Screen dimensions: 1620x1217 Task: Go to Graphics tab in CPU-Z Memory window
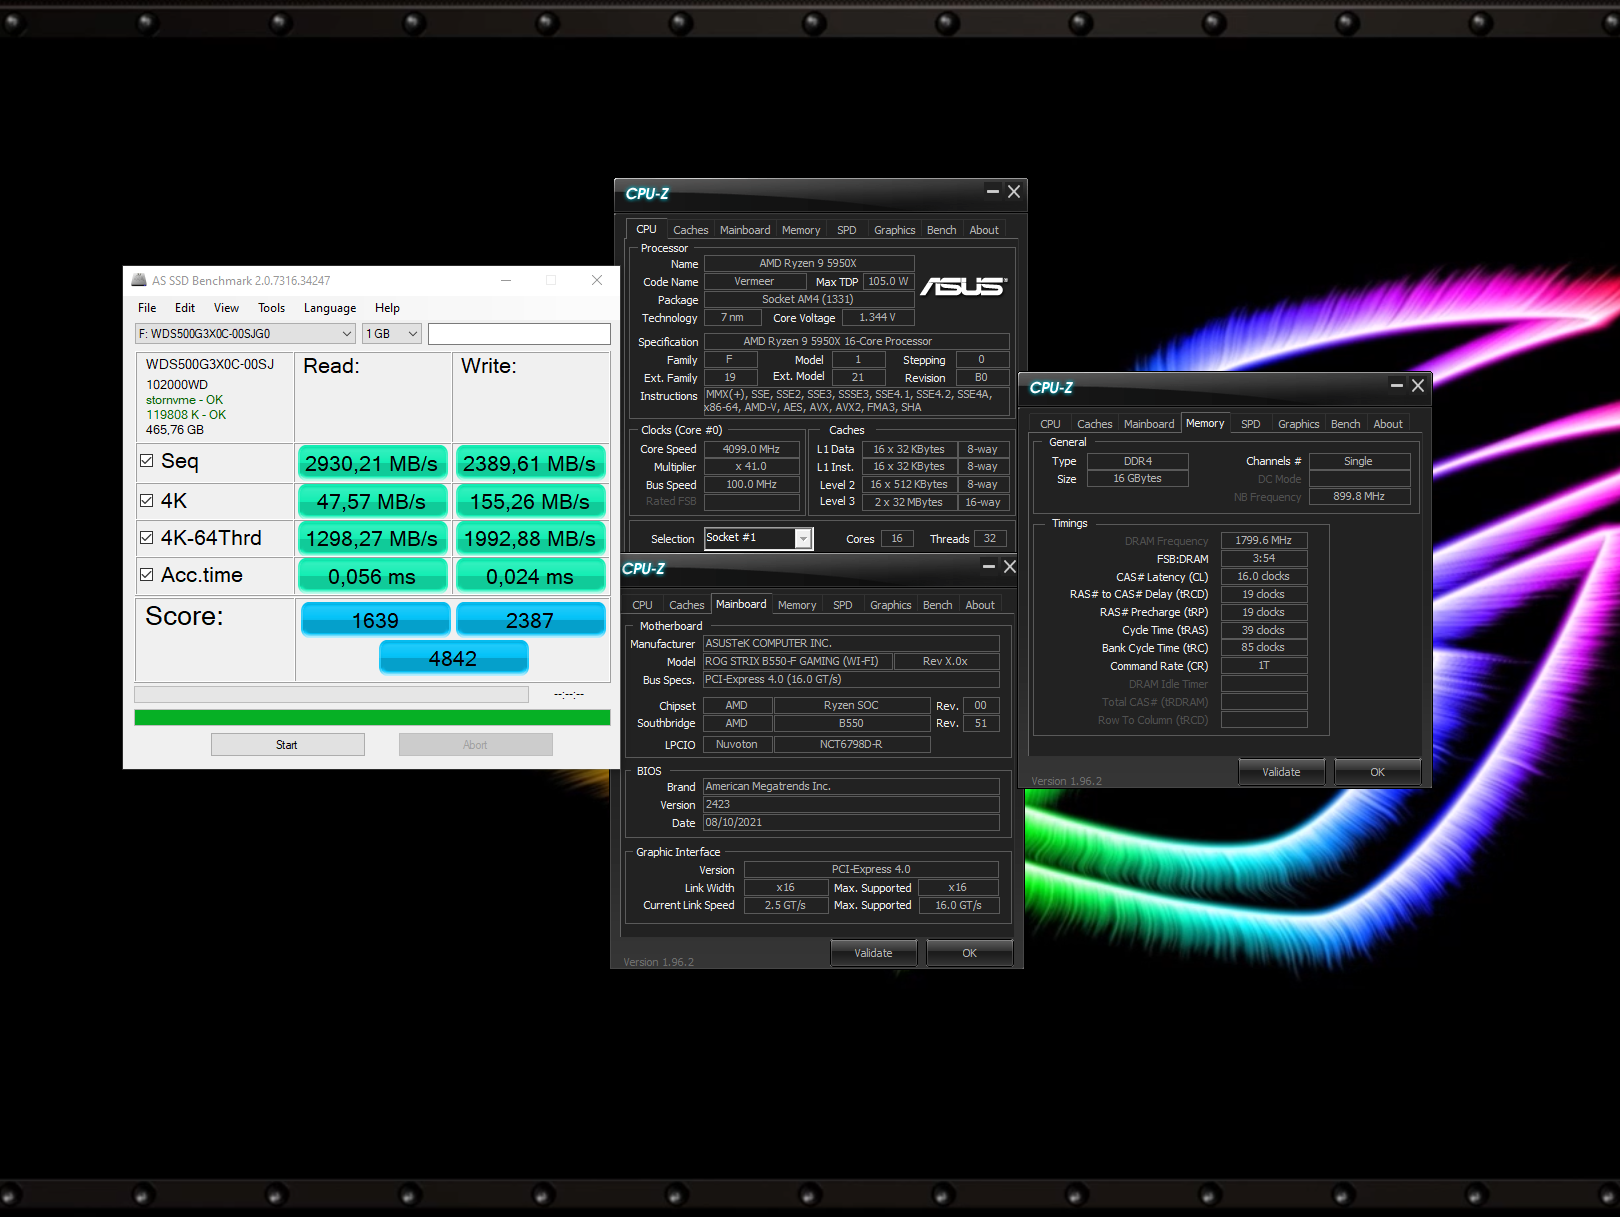point(1298,424)
